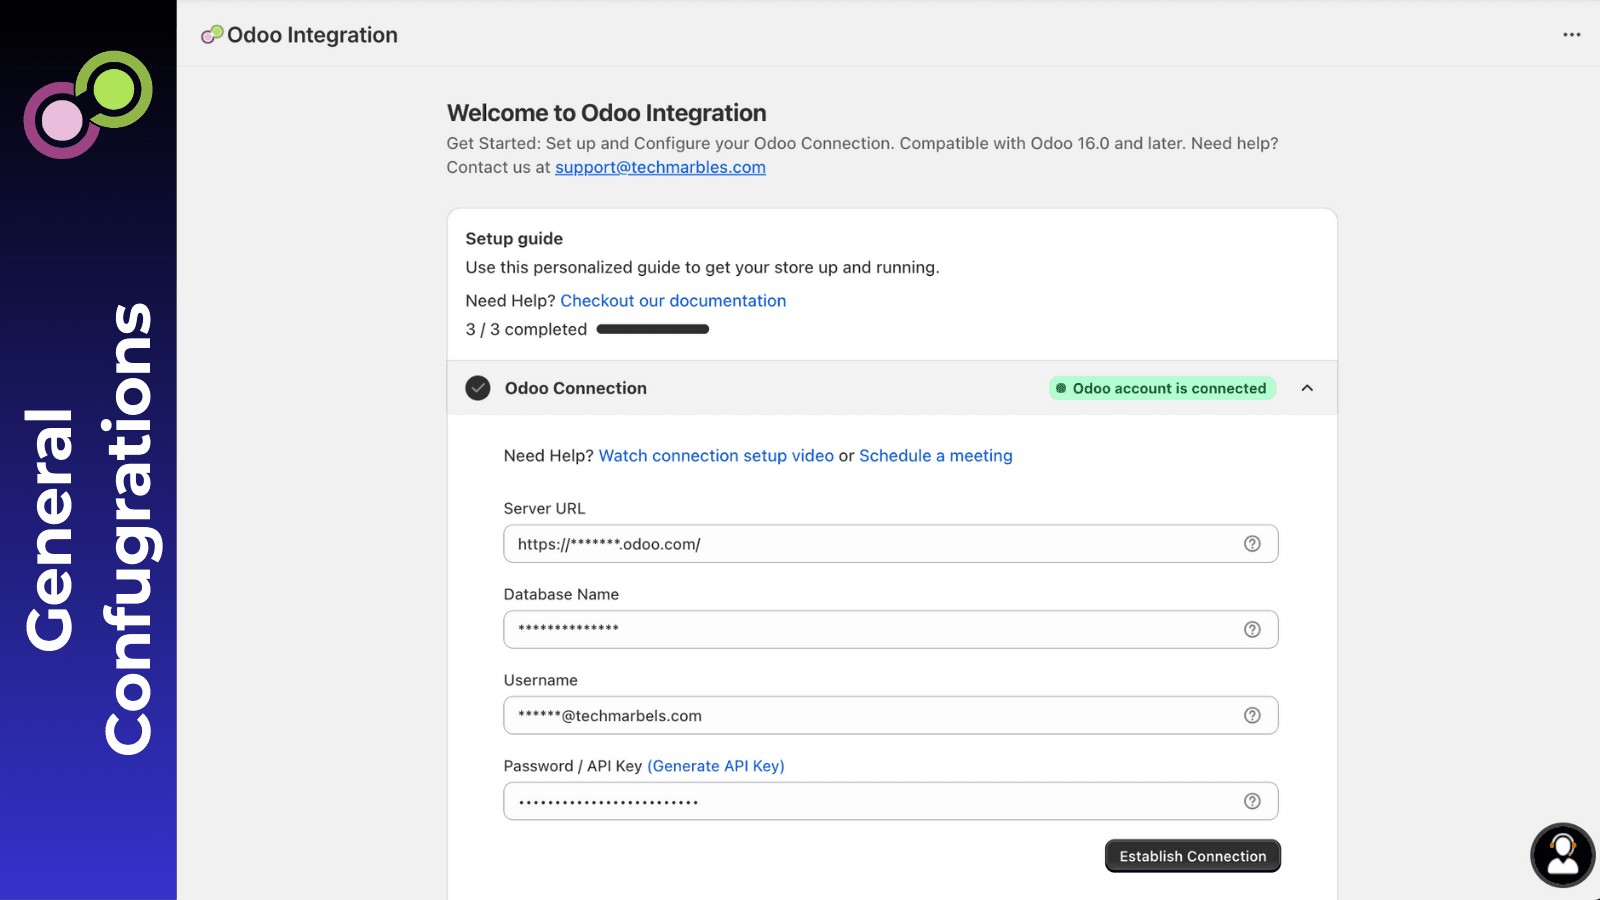Click the Database Name help question icon
This screenshot has height=900, width=1600.
coord(1252,630)
